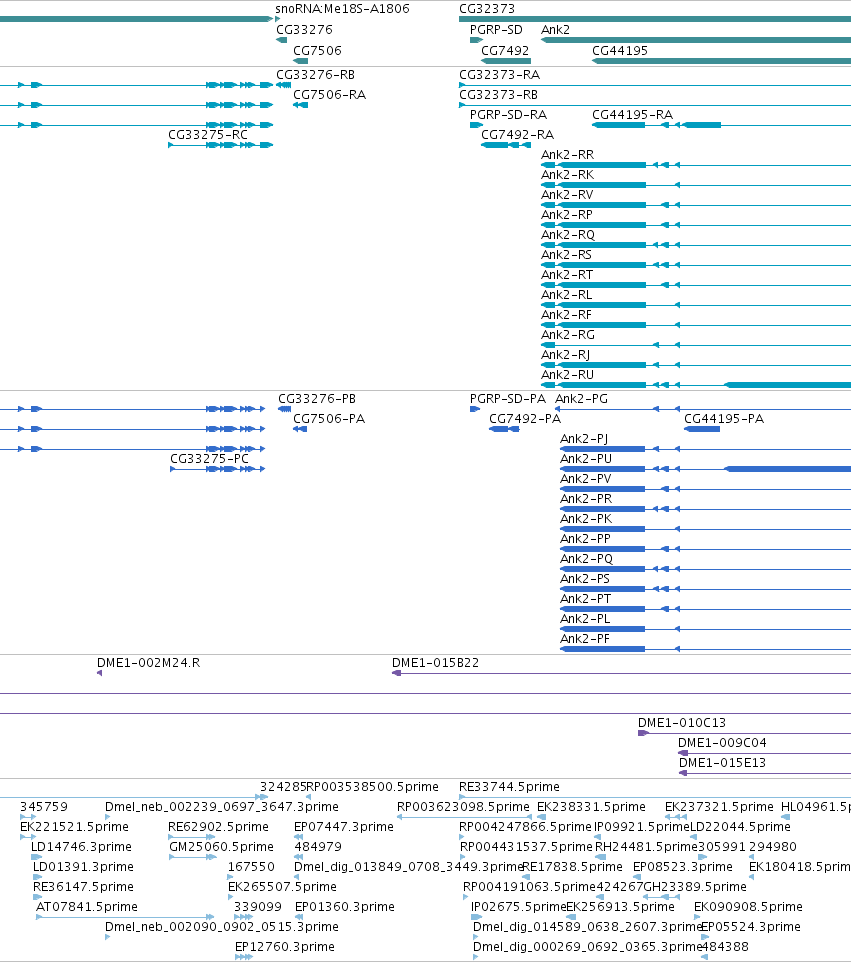Select the CG44195 gene label
This screenshot has width=851, height=962.
(620, 50)
